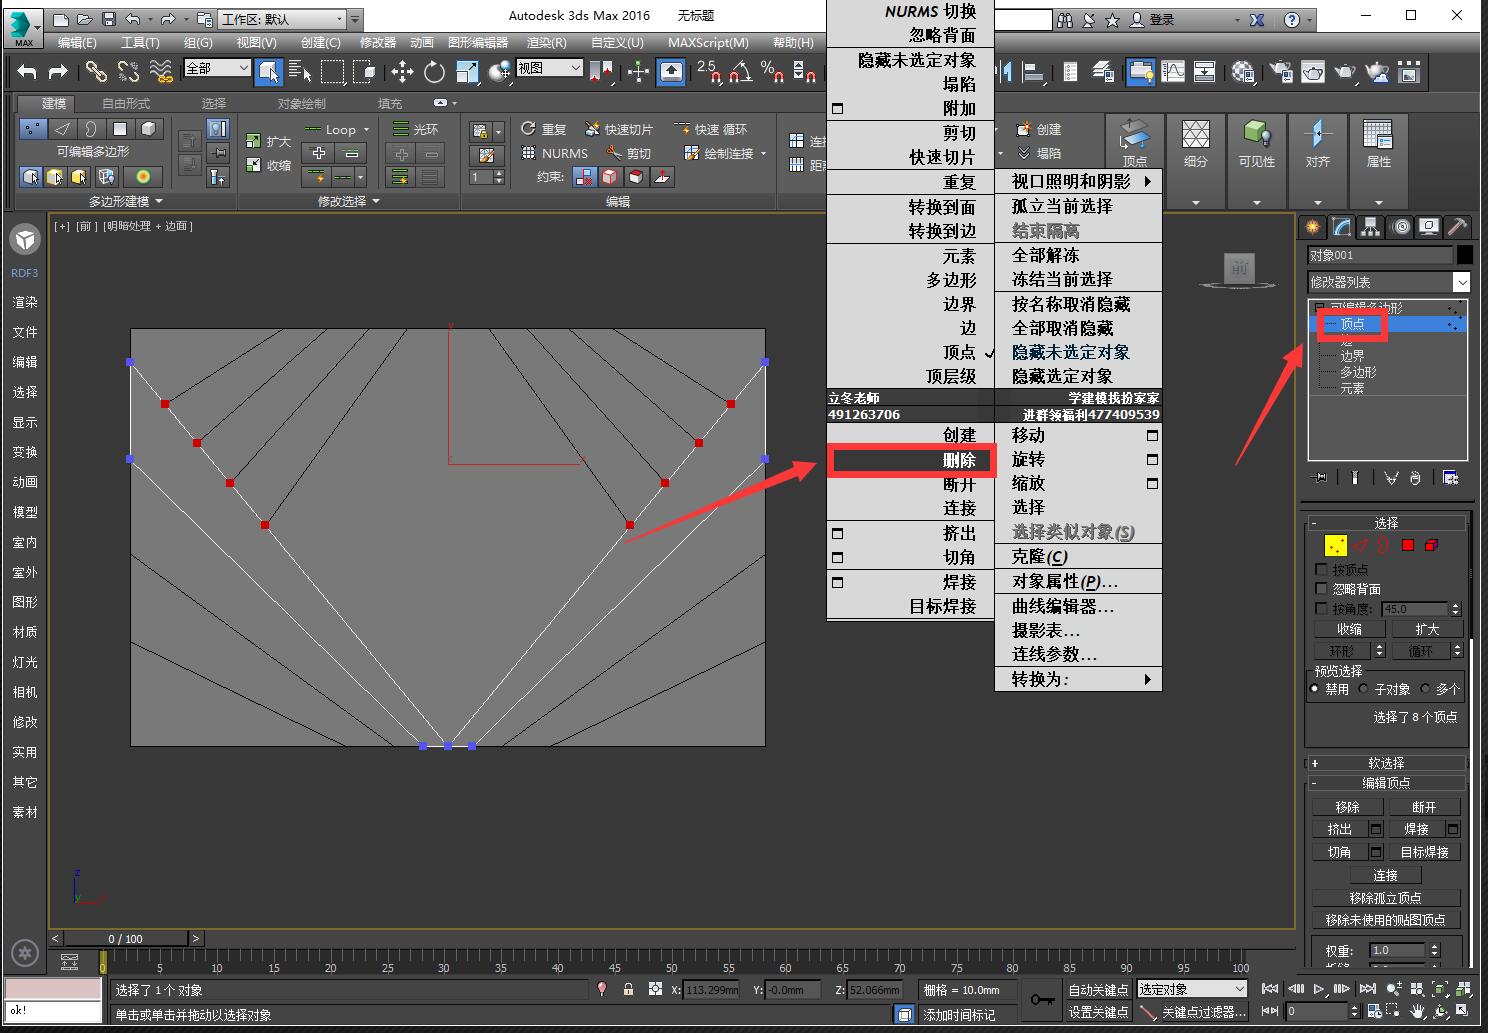Click the 连接 button in 编辑顶点

pos(1385,875)
